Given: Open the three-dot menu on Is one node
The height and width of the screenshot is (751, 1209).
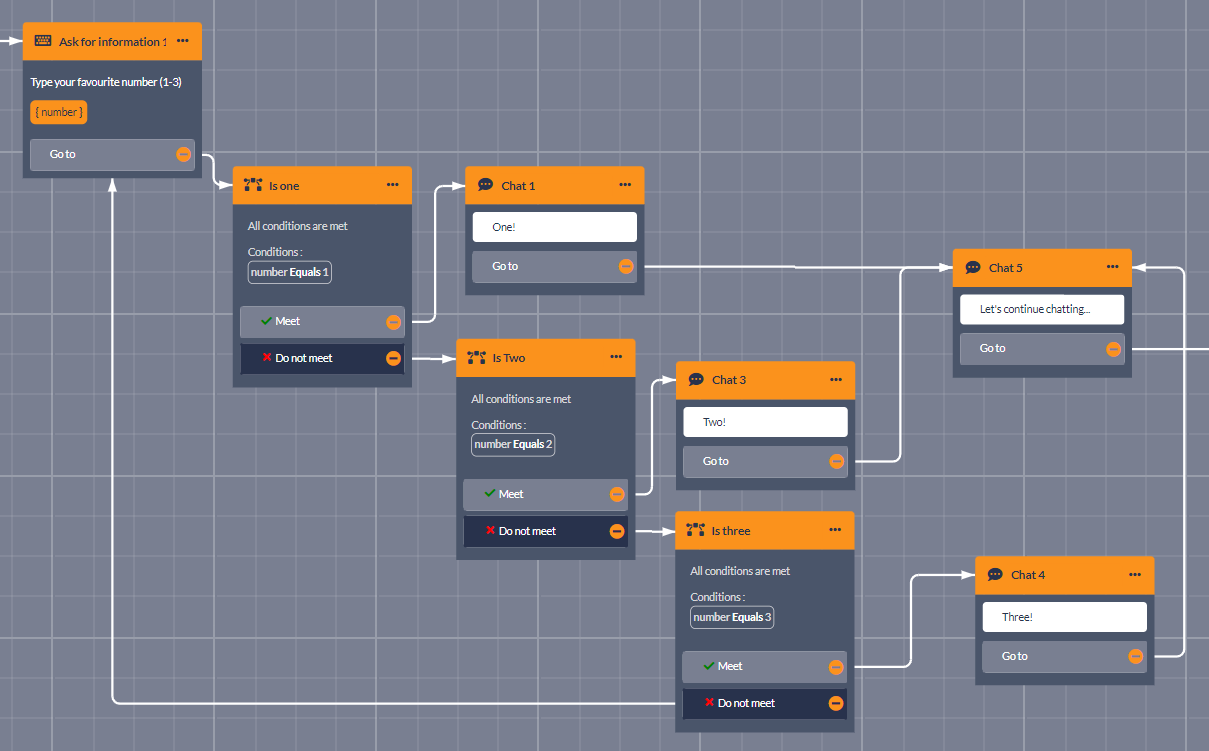Looking at the screenshot, I should (x=392, y=185).
